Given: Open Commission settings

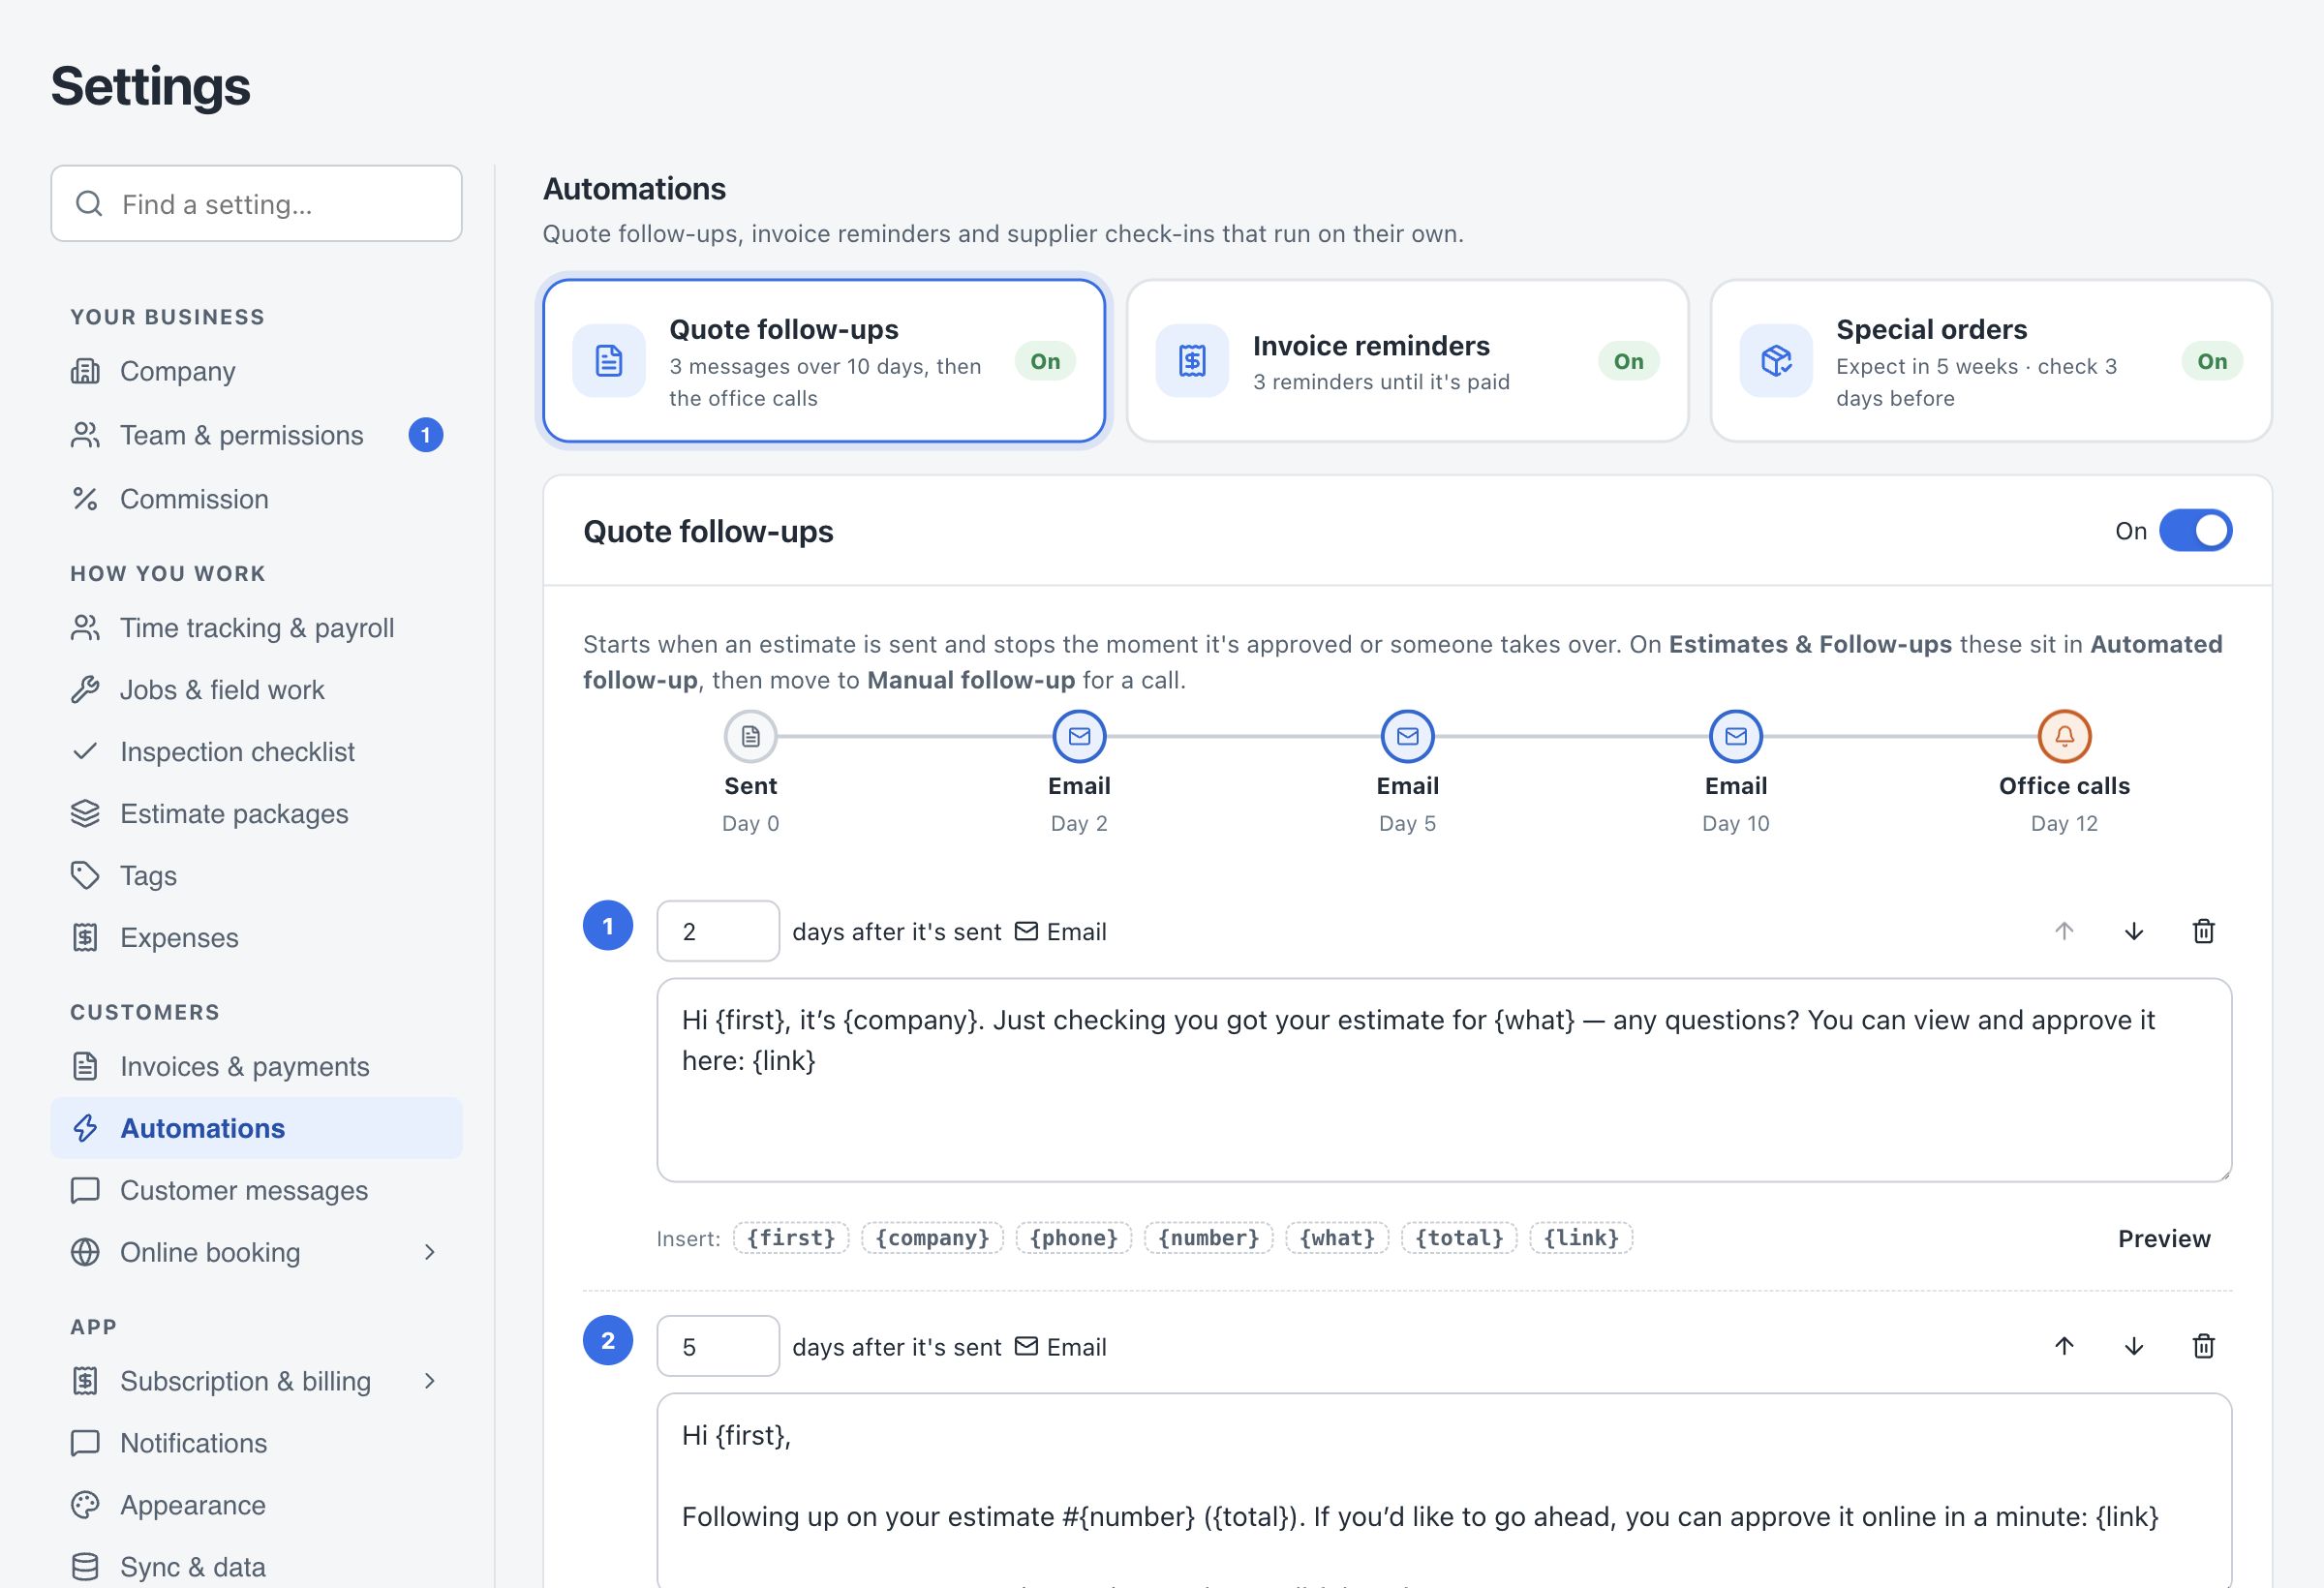Looking at the screenshot, I should 256,499.
